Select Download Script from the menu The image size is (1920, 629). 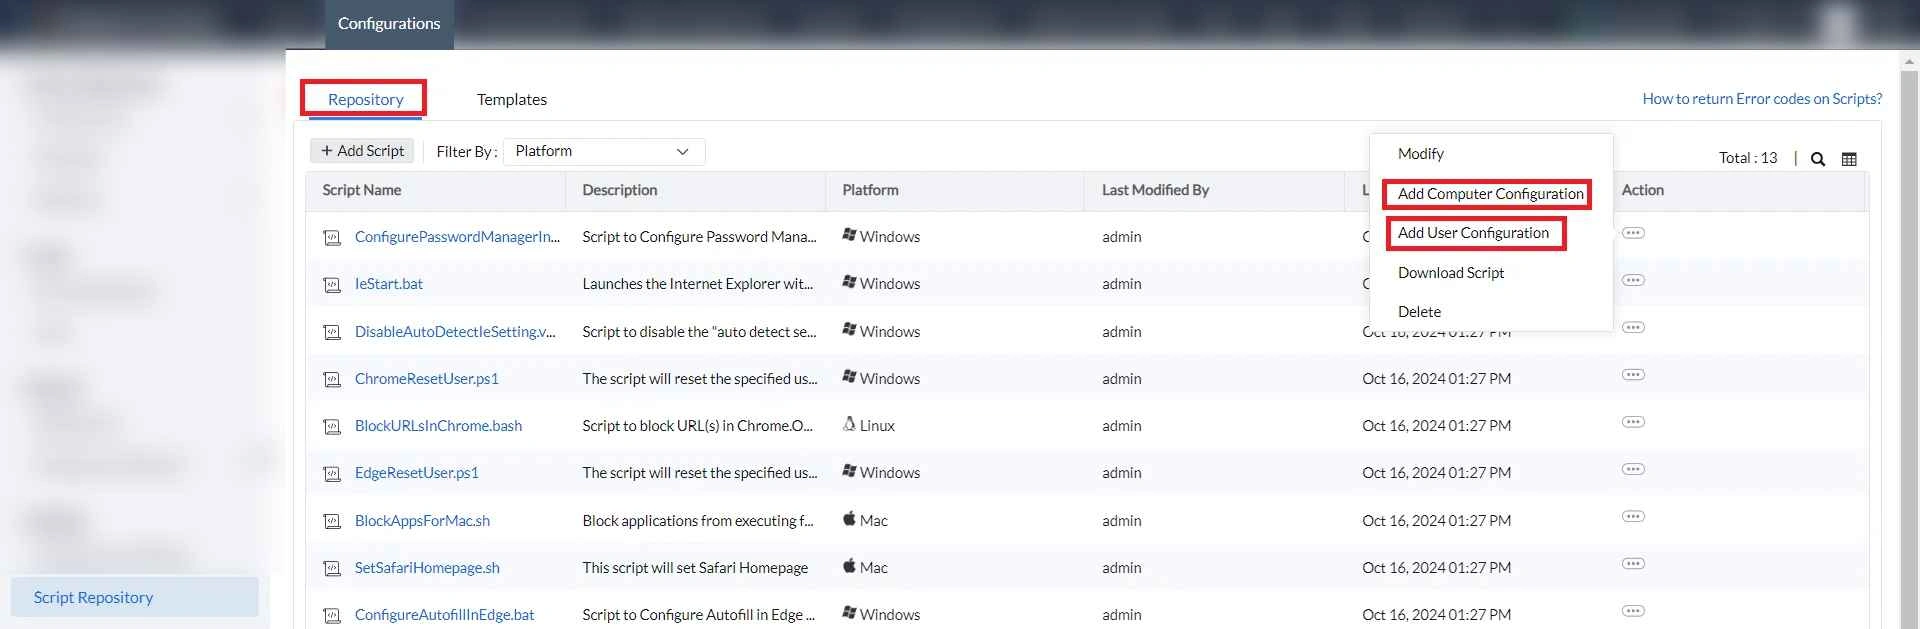(1451, 272)
